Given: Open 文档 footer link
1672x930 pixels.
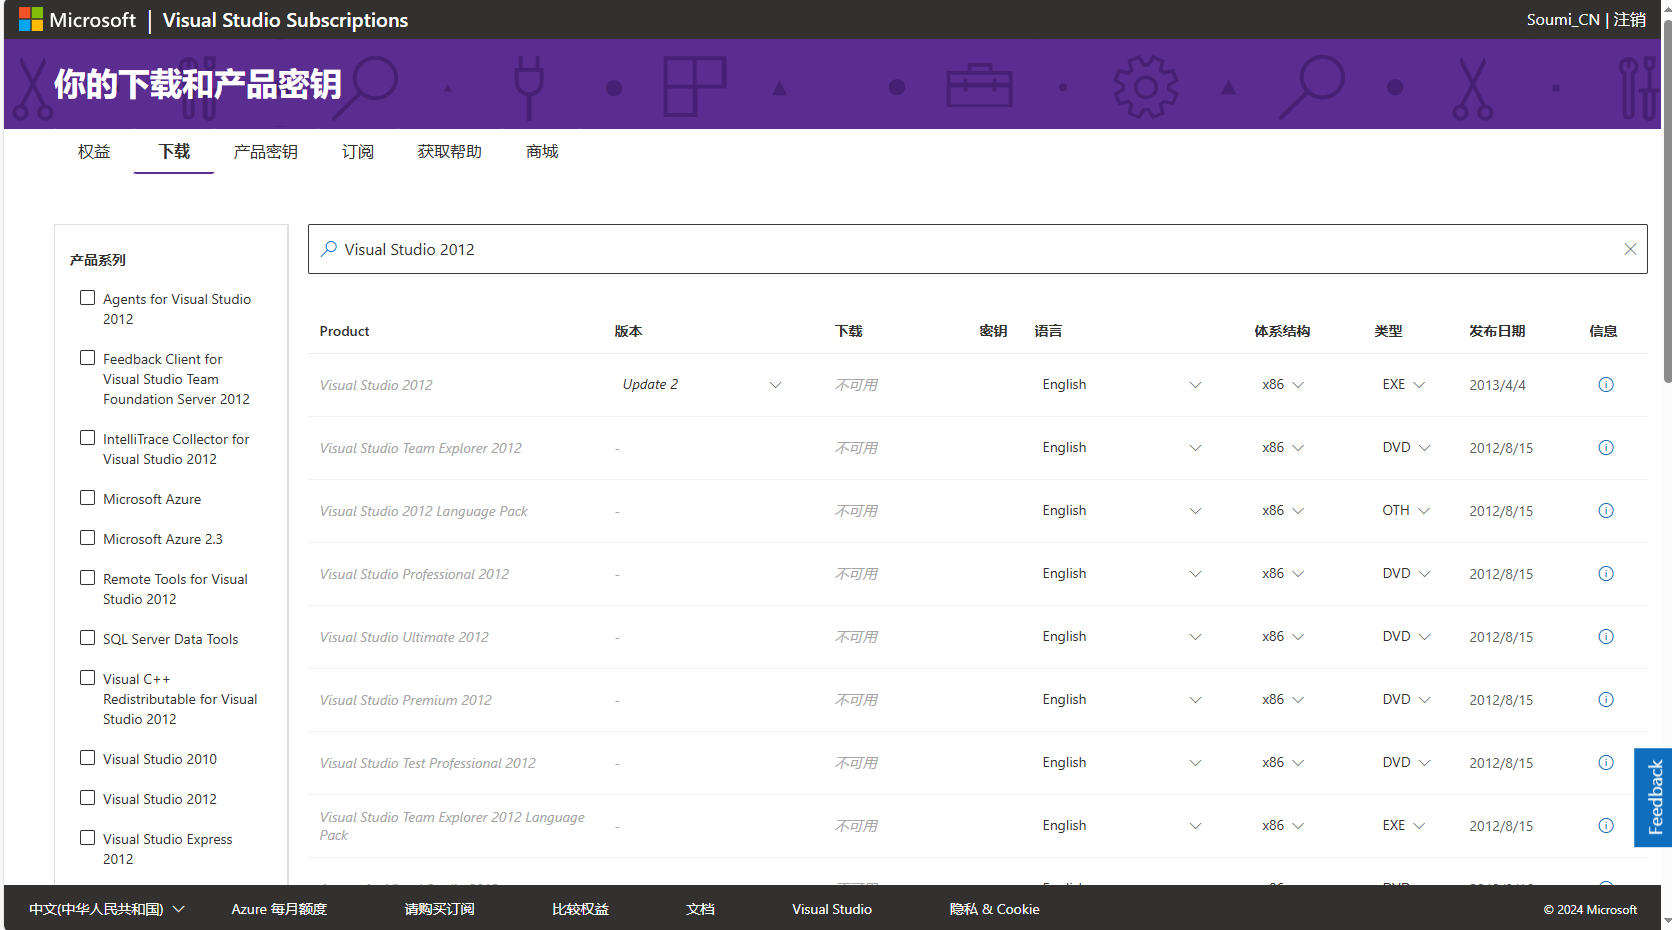Looking at the screenshot, I should [x=700, y=909].
